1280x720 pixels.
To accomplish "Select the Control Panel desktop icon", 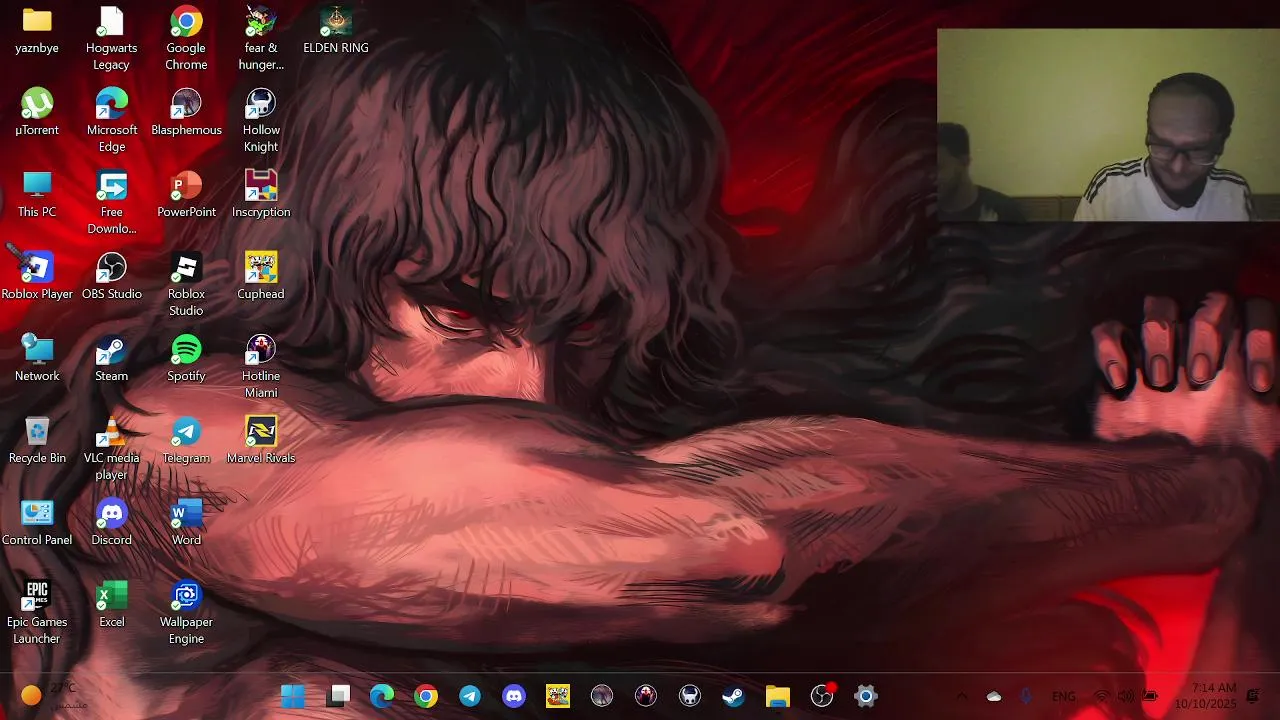I will 37,522.
